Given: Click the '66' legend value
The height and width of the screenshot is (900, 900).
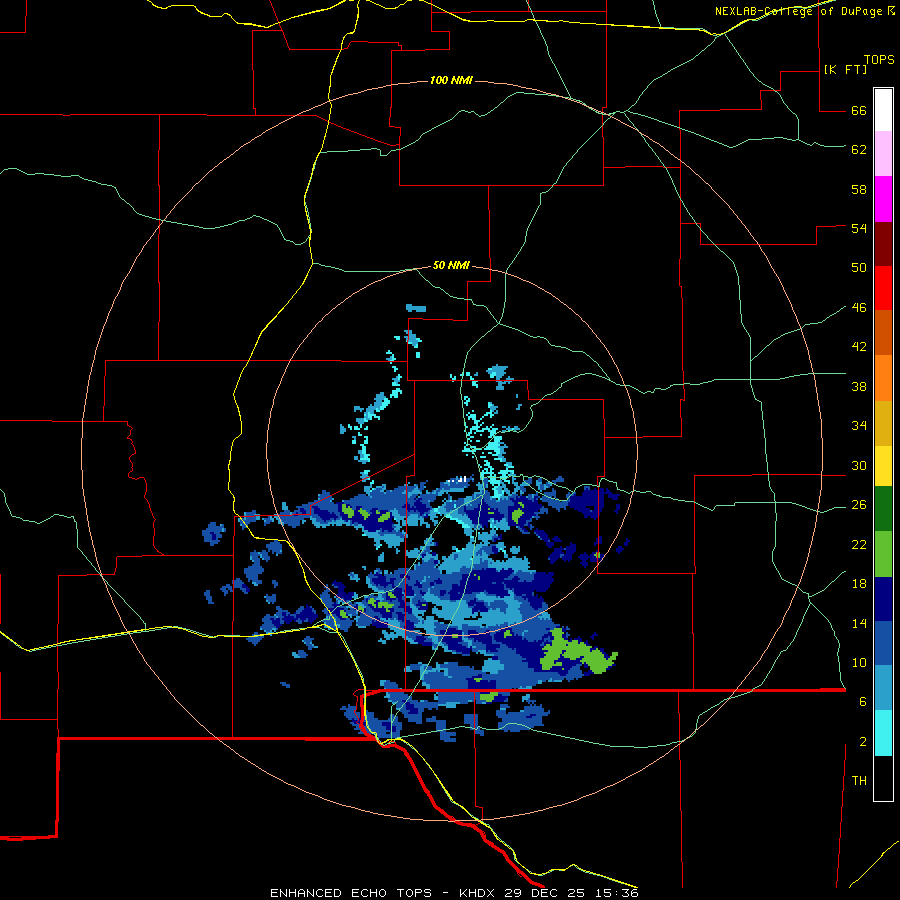Looking at the screenshot, I should (x=859, y=111).
